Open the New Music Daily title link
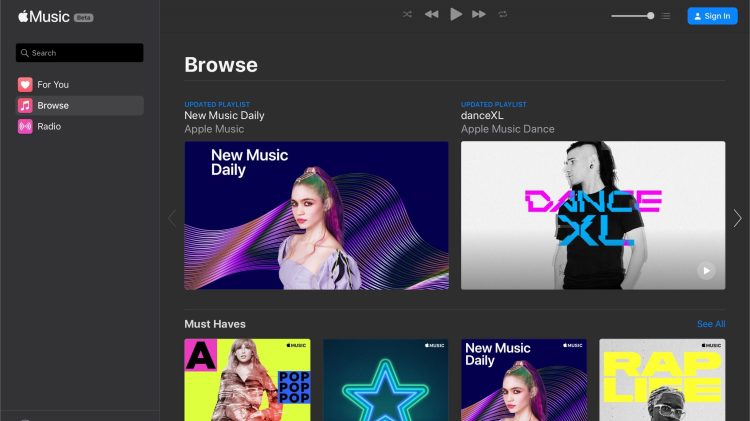This screenshot has height=421, width=750. pos(224,115)
